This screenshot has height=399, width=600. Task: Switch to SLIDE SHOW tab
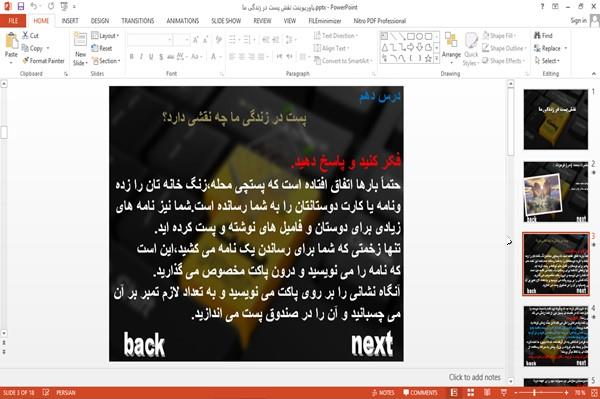click(x=226, y=21)
